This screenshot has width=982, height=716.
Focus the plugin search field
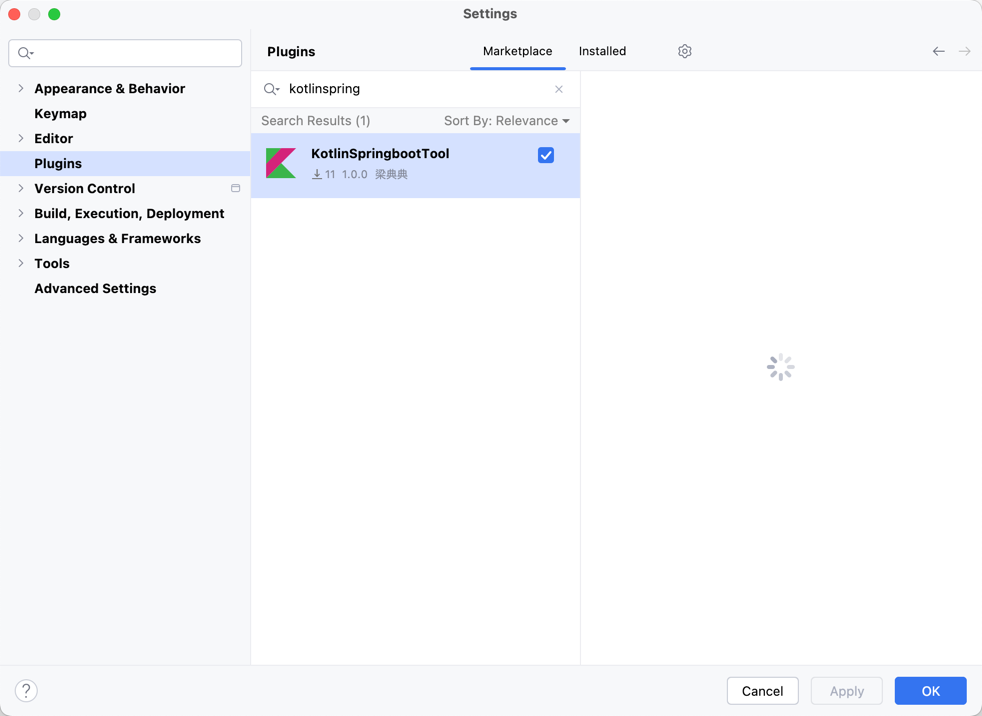pyautogui.click(x=416, y=89)
